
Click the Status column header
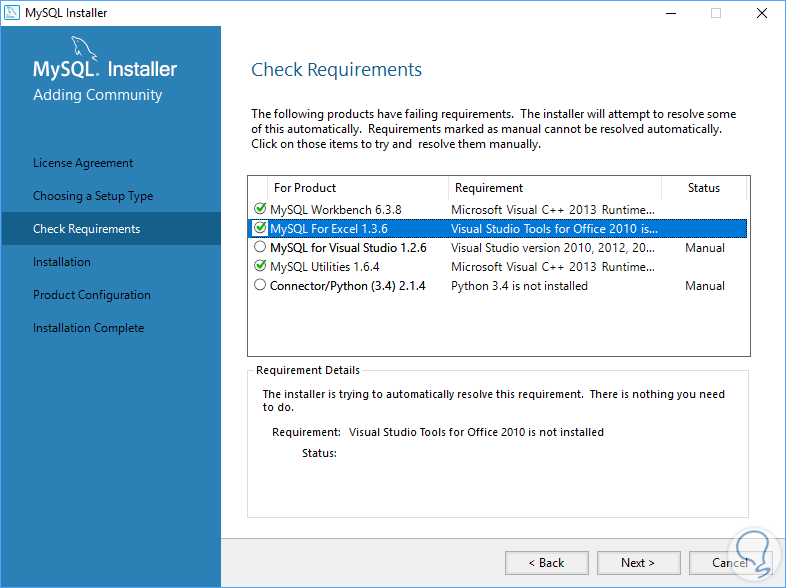(704, 188)
